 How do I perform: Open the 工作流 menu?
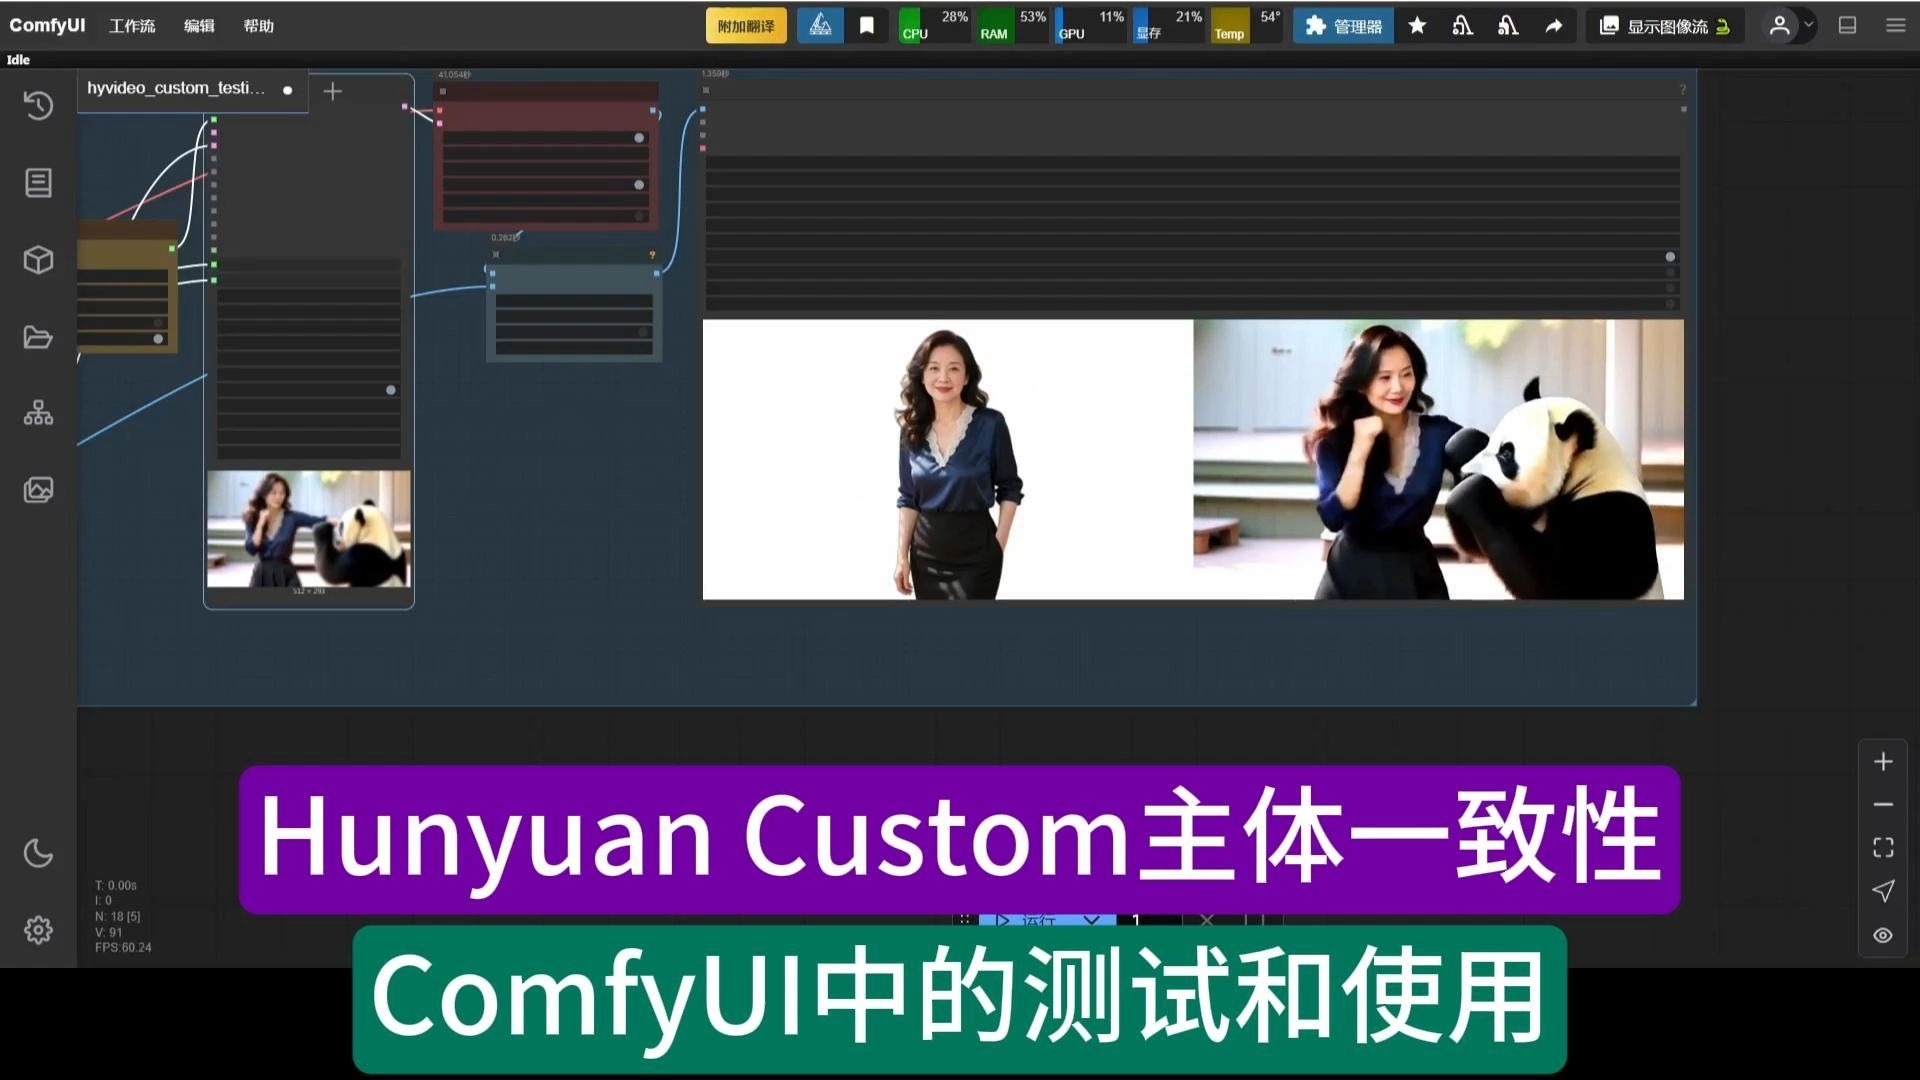pyautogui.click(x=132, y=26)
